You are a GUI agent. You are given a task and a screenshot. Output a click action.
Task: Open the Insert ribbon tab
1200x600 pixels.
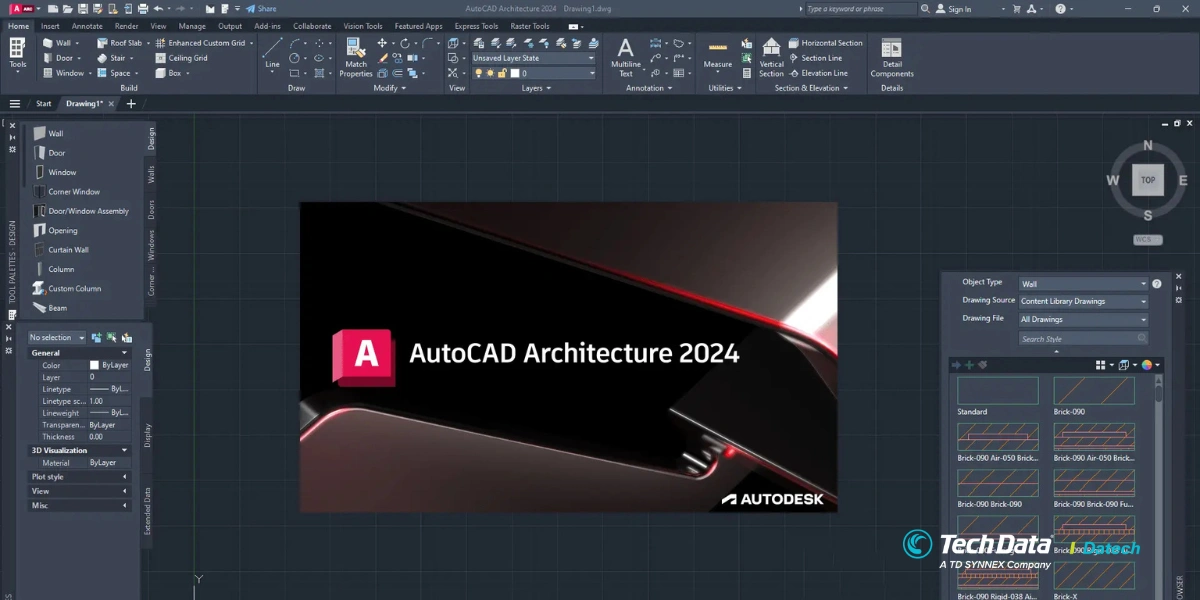[50, 26]
